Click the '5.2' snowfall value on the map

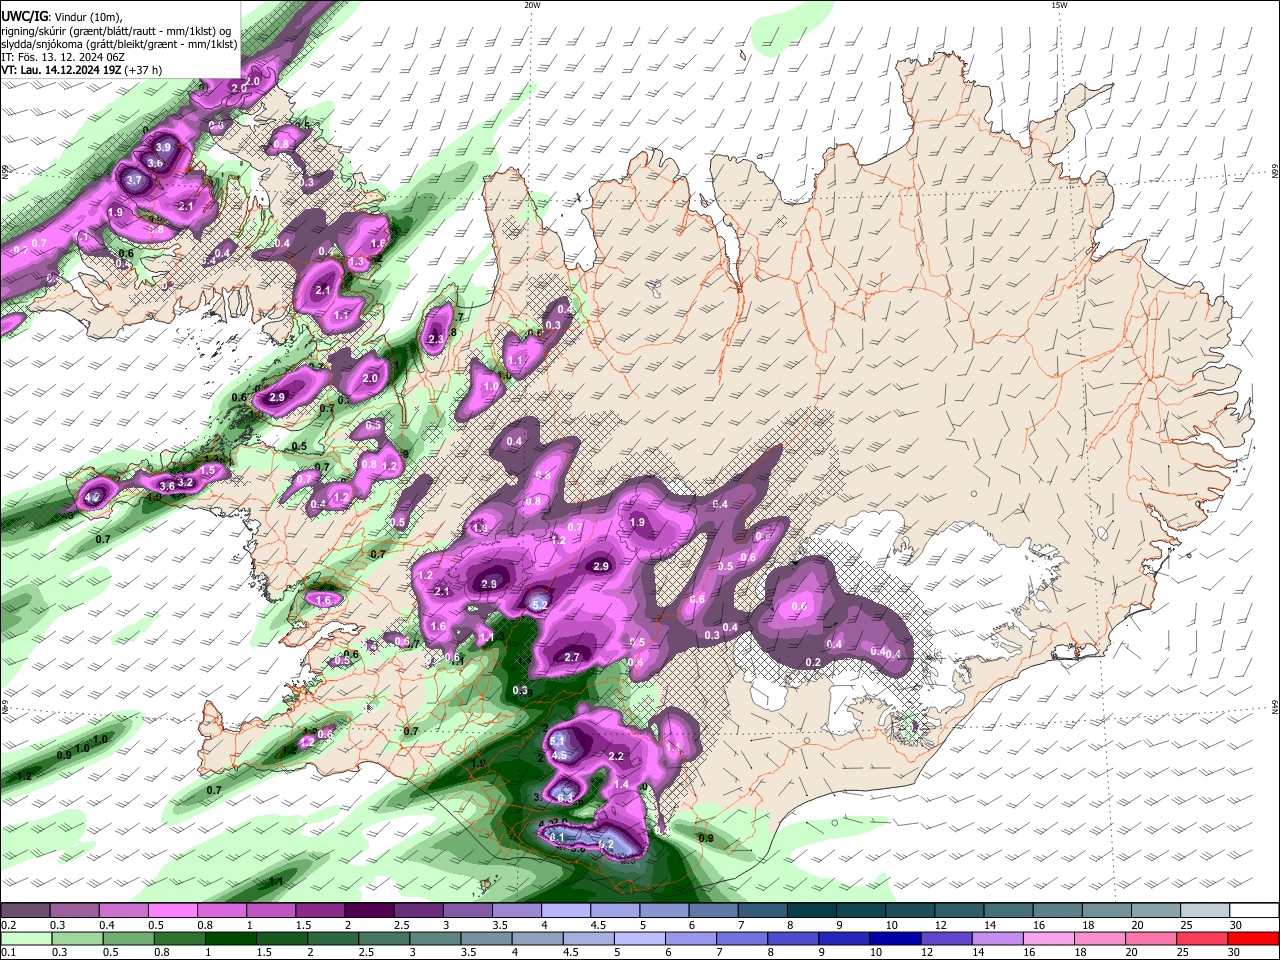539,604
